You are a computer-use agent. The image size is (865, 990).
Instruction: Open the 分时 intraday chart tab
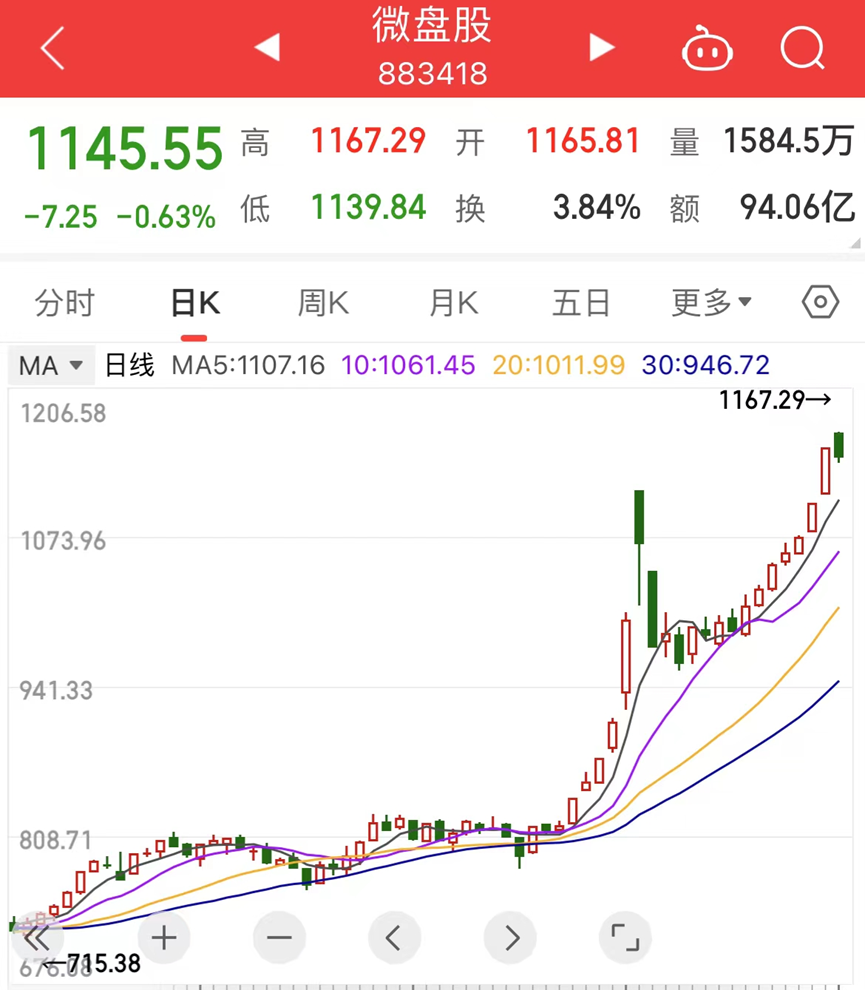coord(64,303)
